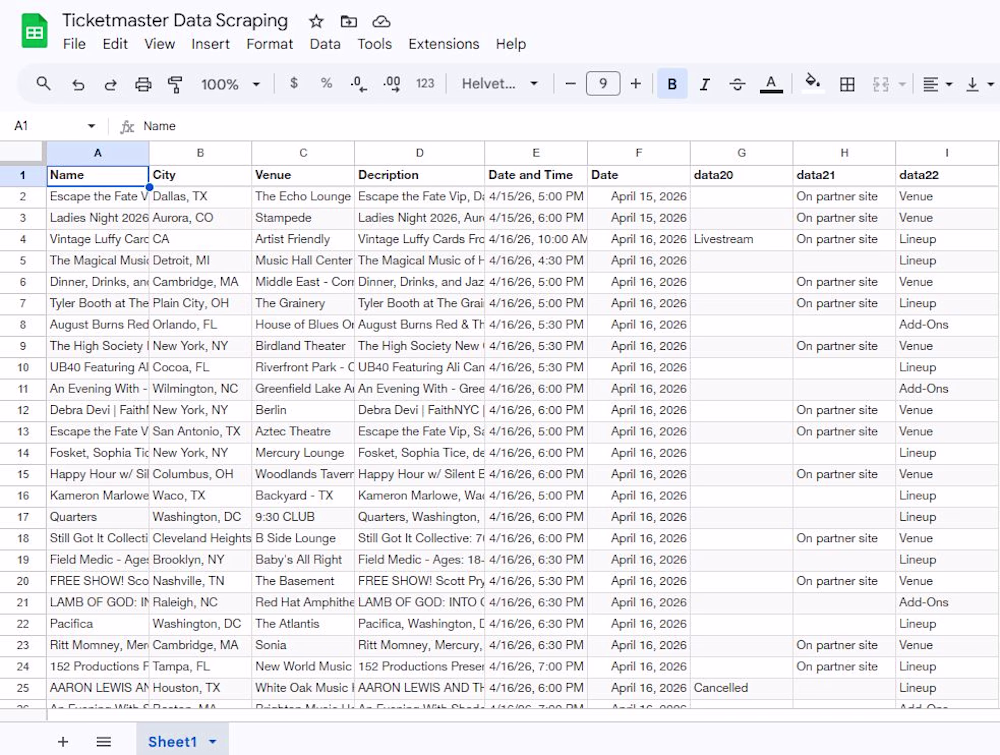Open the borders tool
Viewport: 1000px width, 755px height.
[847, 84]
